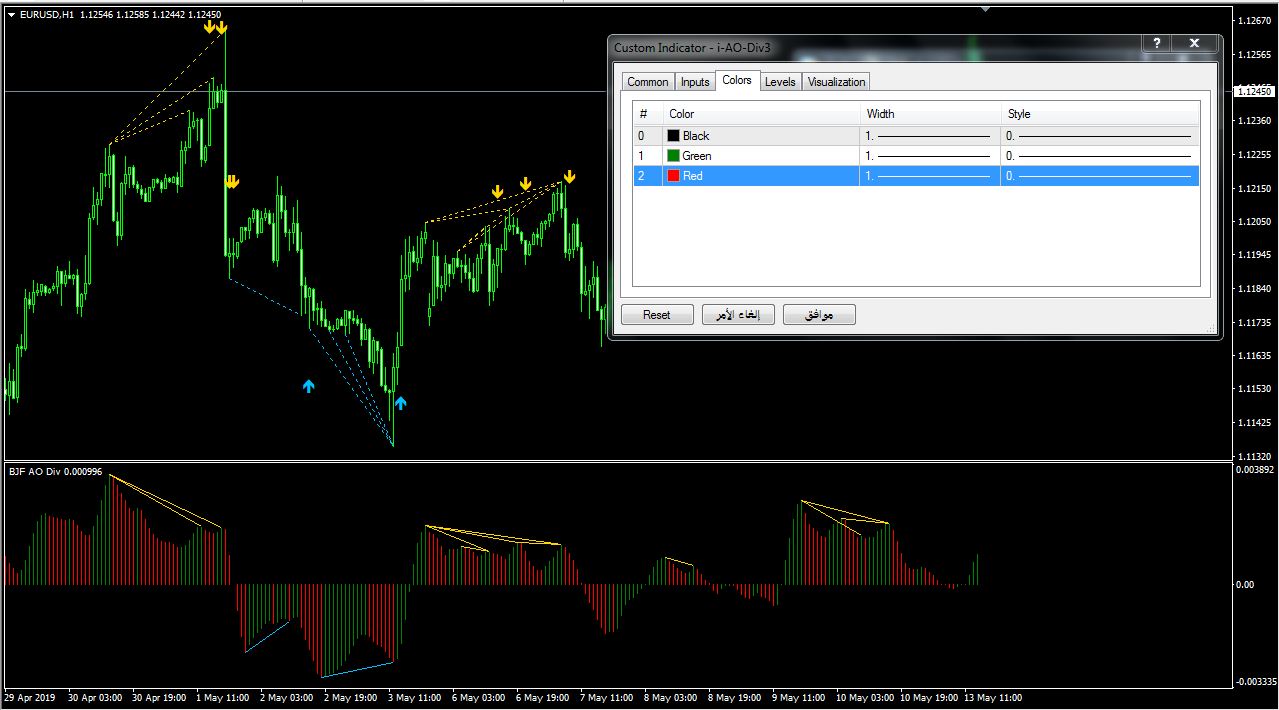Switch to the Inputs tab
Image resolution: width=1279 pixels, height=710 pixels.
(x=695, y=82)
